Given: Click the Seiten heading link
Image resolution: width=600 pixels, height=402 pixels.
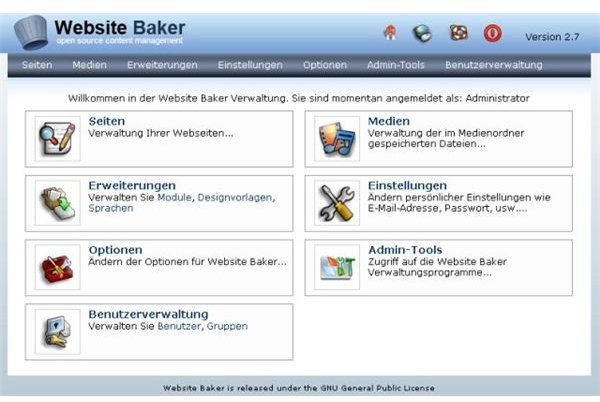Looking at the screenshot, I should (107, 121).
